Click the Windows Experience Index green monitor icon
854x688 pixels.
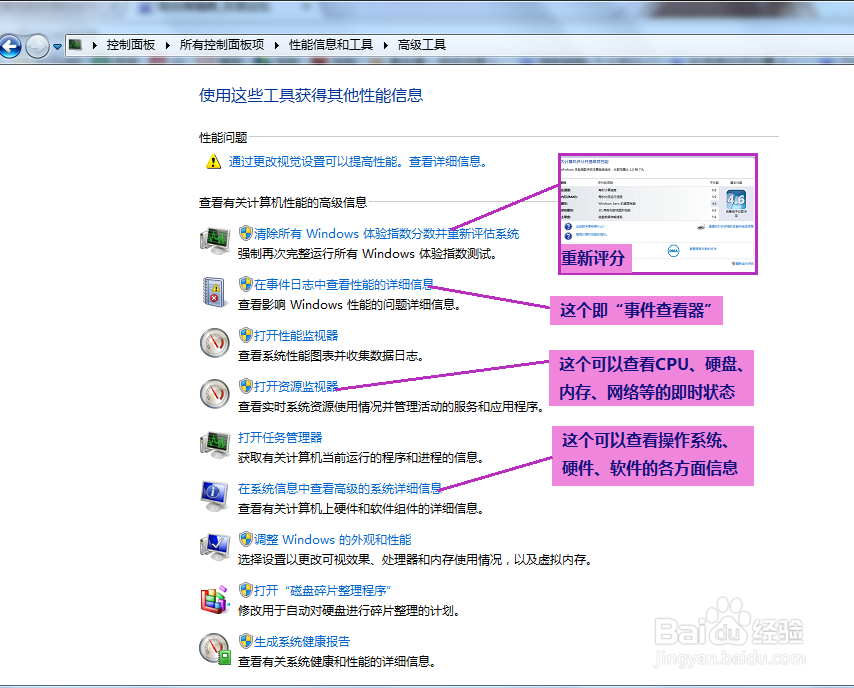point(214,241)
